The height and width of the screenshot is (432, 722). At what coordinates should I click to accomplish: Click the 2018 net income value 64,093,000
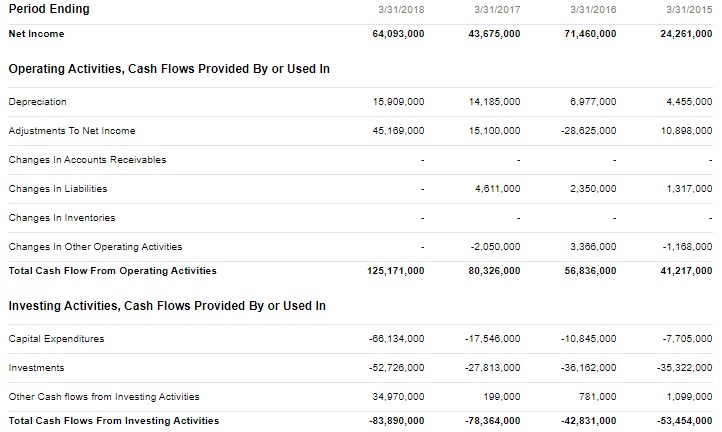click(397, 34)
